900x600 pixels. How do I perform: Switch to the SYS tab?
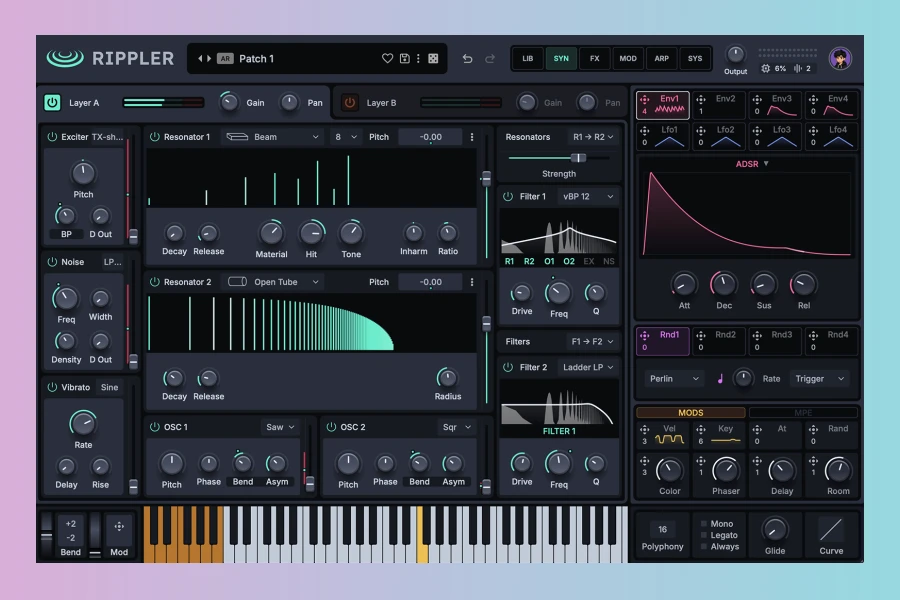point(695,59)
